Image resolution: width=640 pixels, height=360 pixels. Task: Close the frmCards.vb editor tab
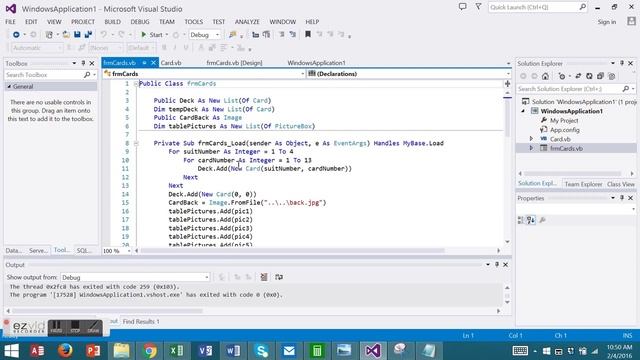[x=153, y=63]
